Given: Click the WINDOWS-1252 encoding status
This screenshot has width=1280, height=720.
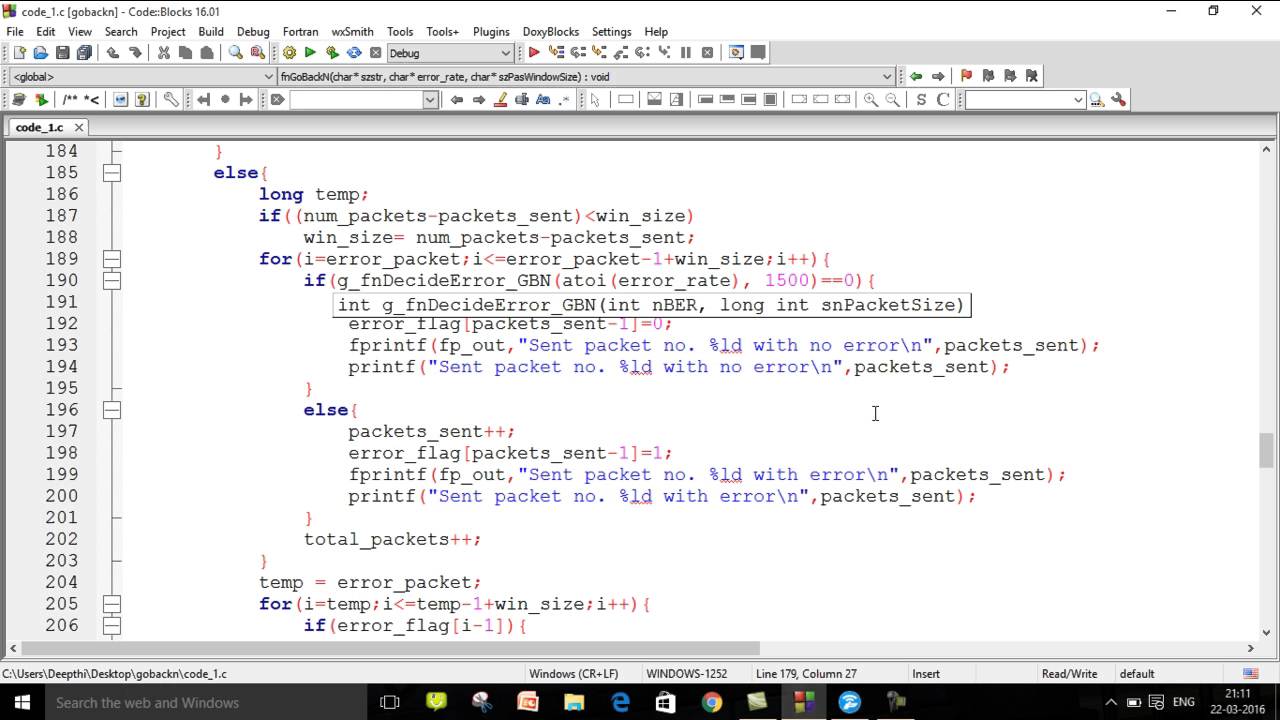Looking at the screenshot, I should pyautogui.click(x=686, y=674).
